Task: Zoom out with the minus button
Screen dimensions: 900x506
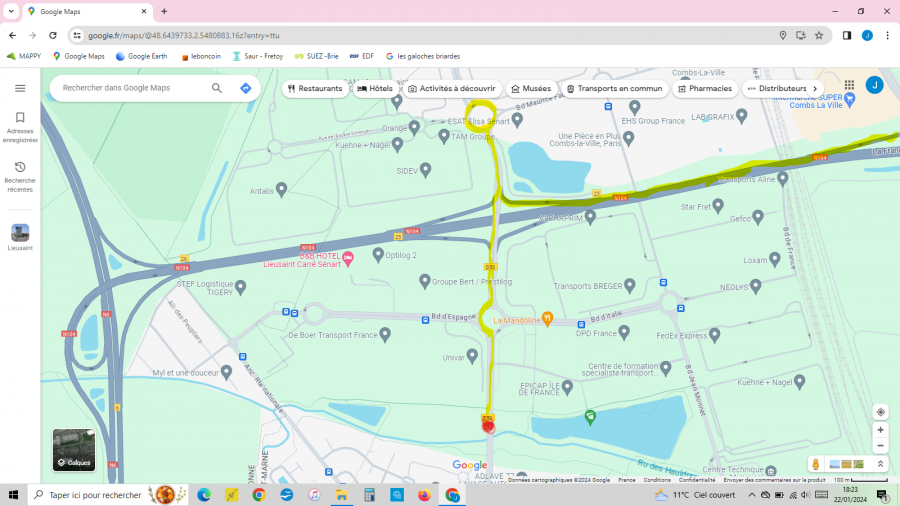Action: (880, 446)
